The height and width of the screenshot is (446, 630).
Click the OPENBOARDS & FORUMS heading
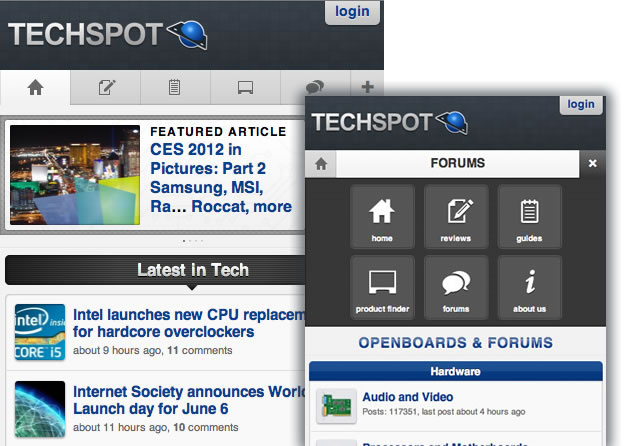456,343
